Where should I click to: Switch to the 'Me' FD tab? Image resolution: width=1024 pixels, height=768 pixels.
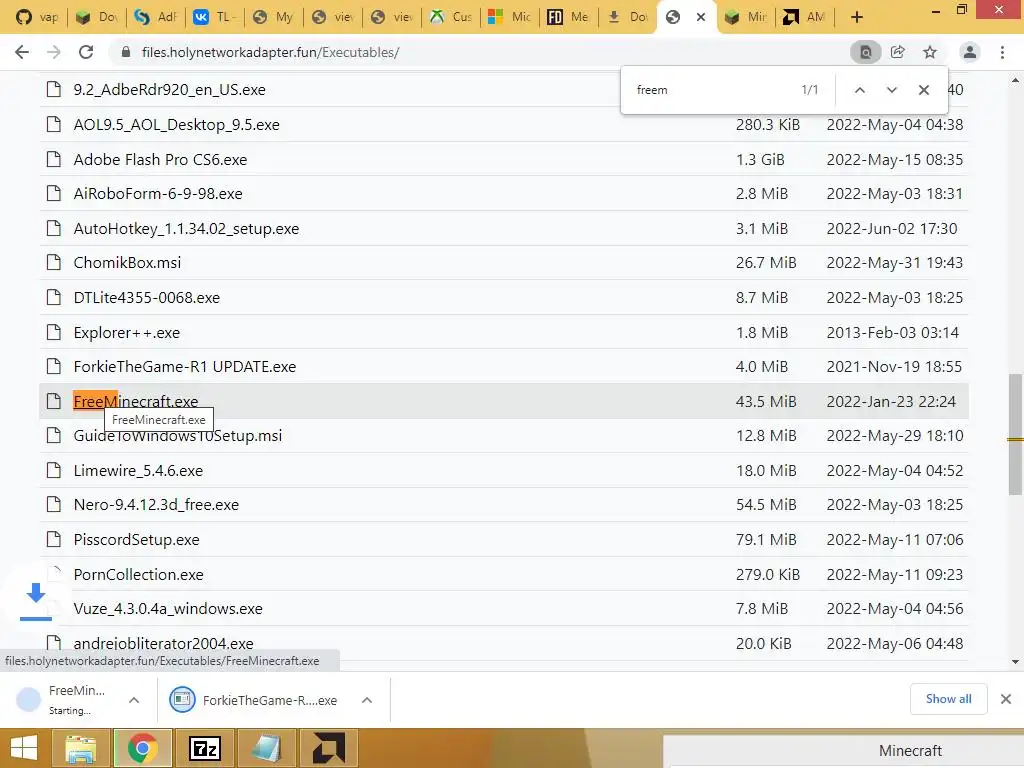click(568, 17)
